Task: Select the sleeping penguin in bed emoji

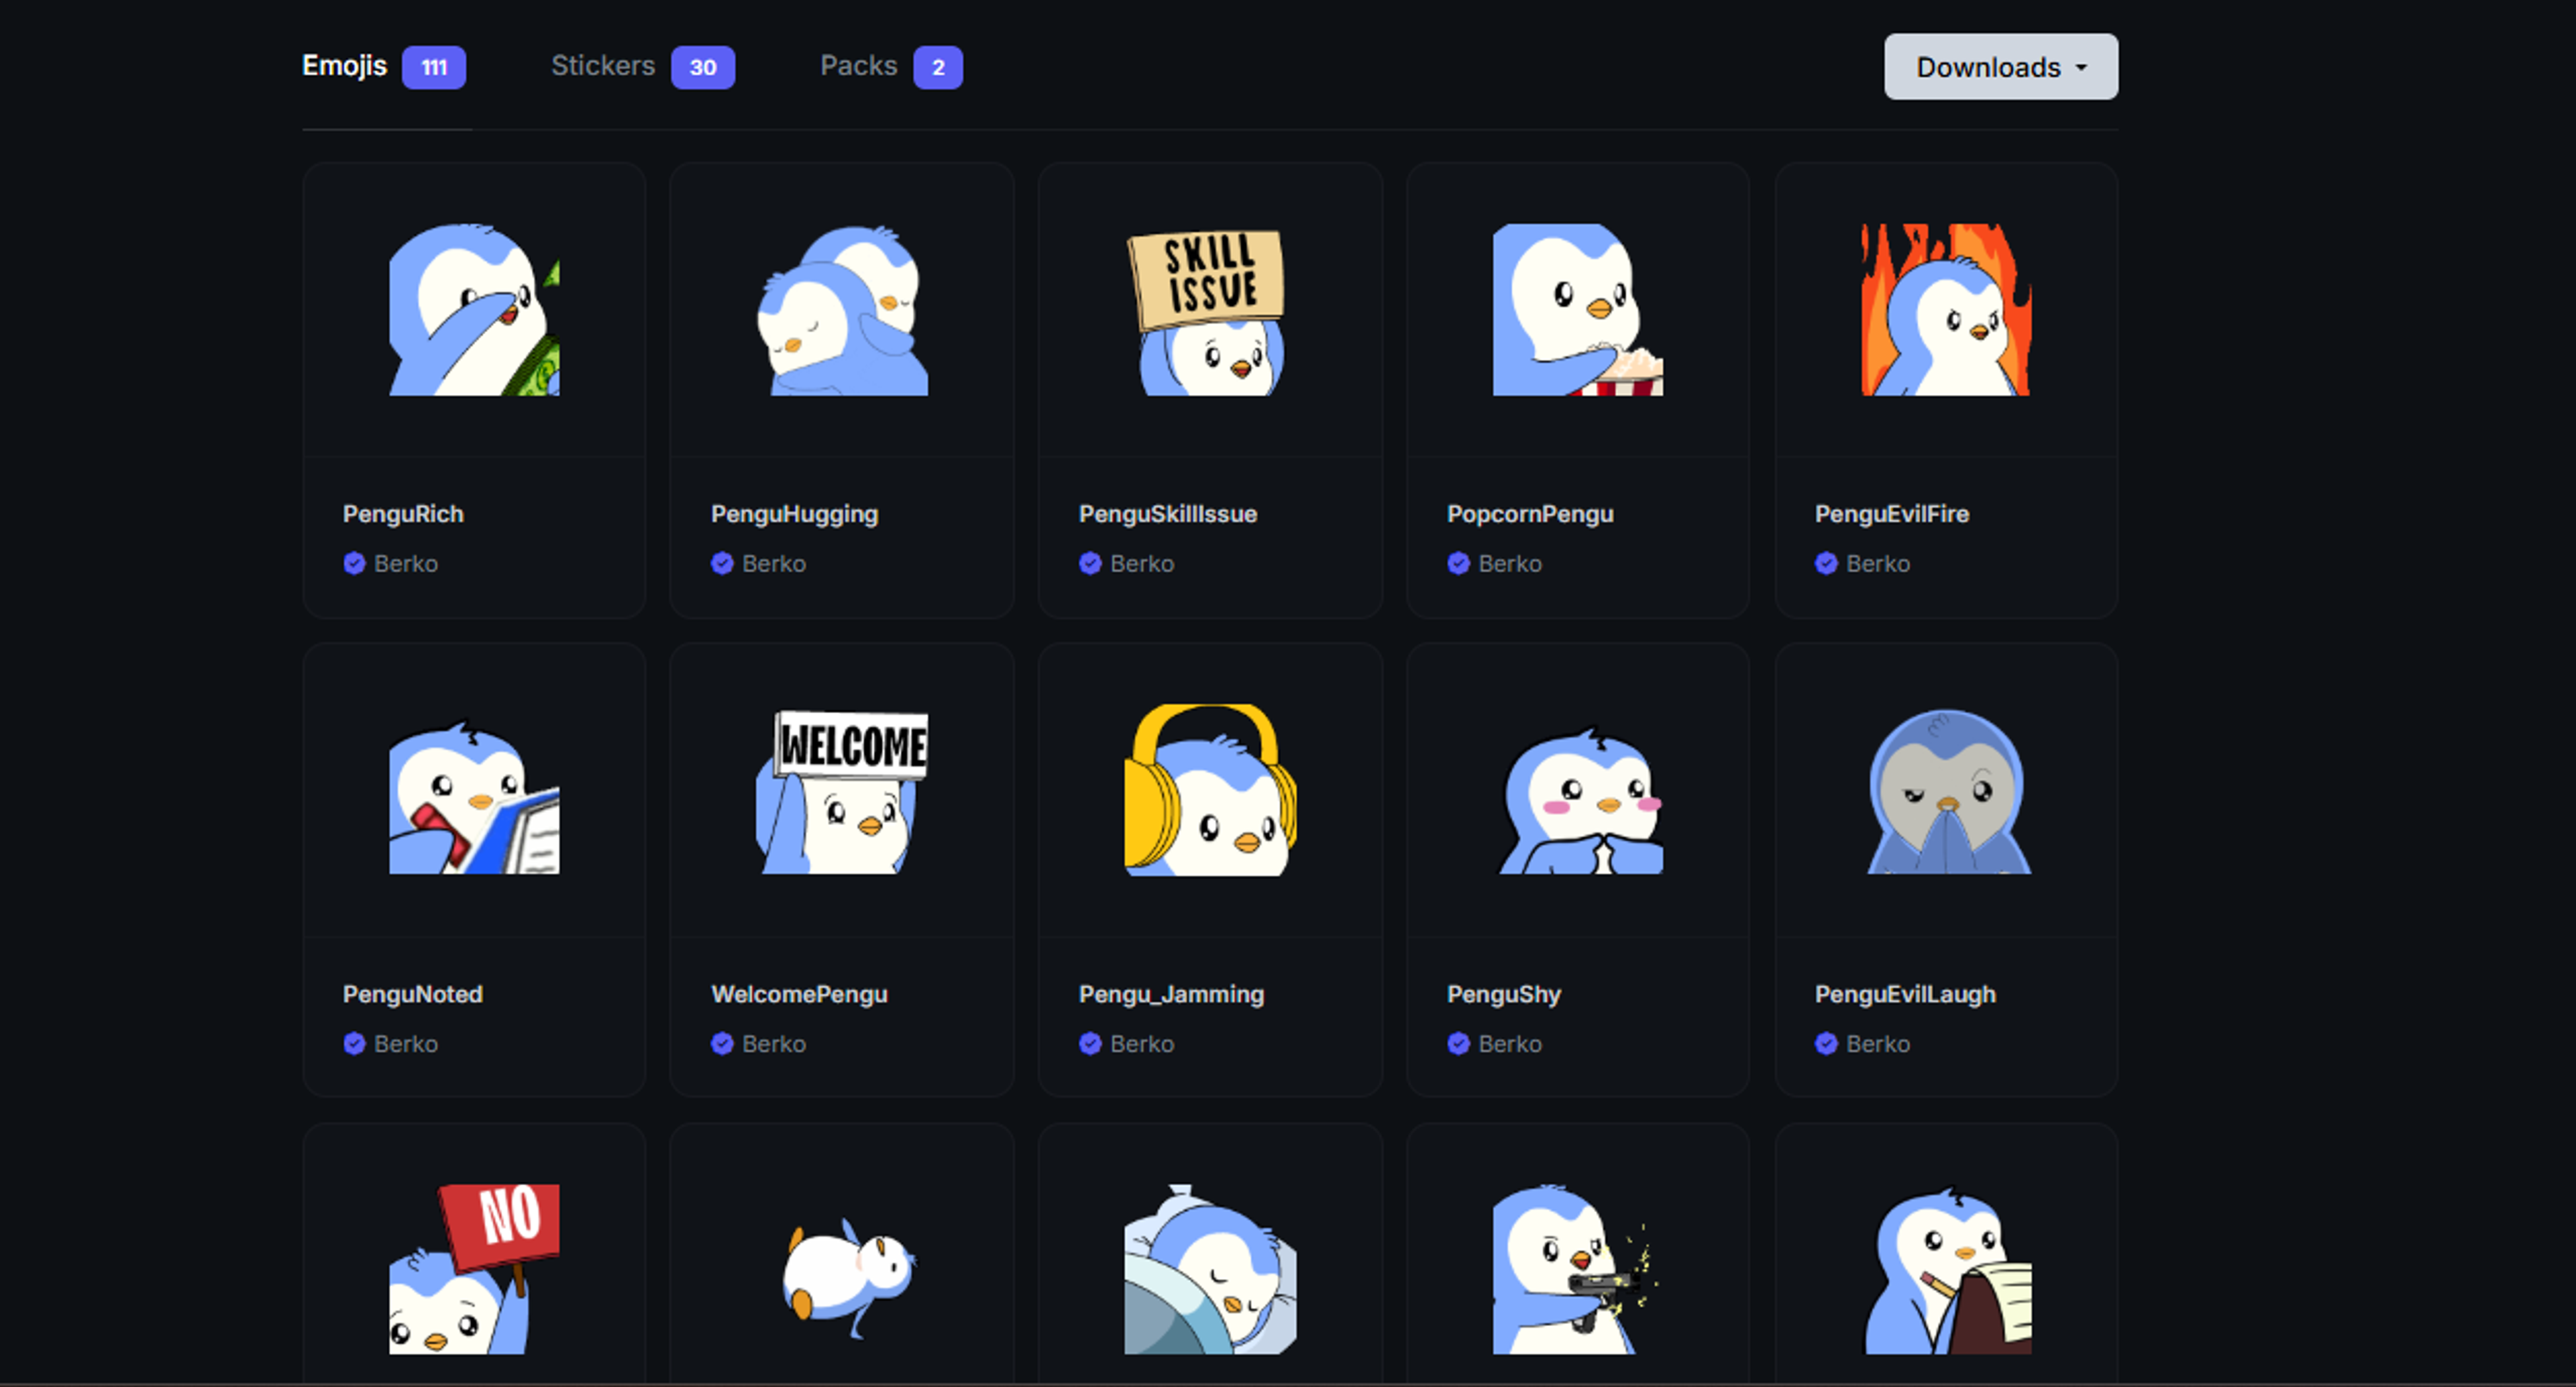Action: pyautogui.click(x=1210, y=1269)
